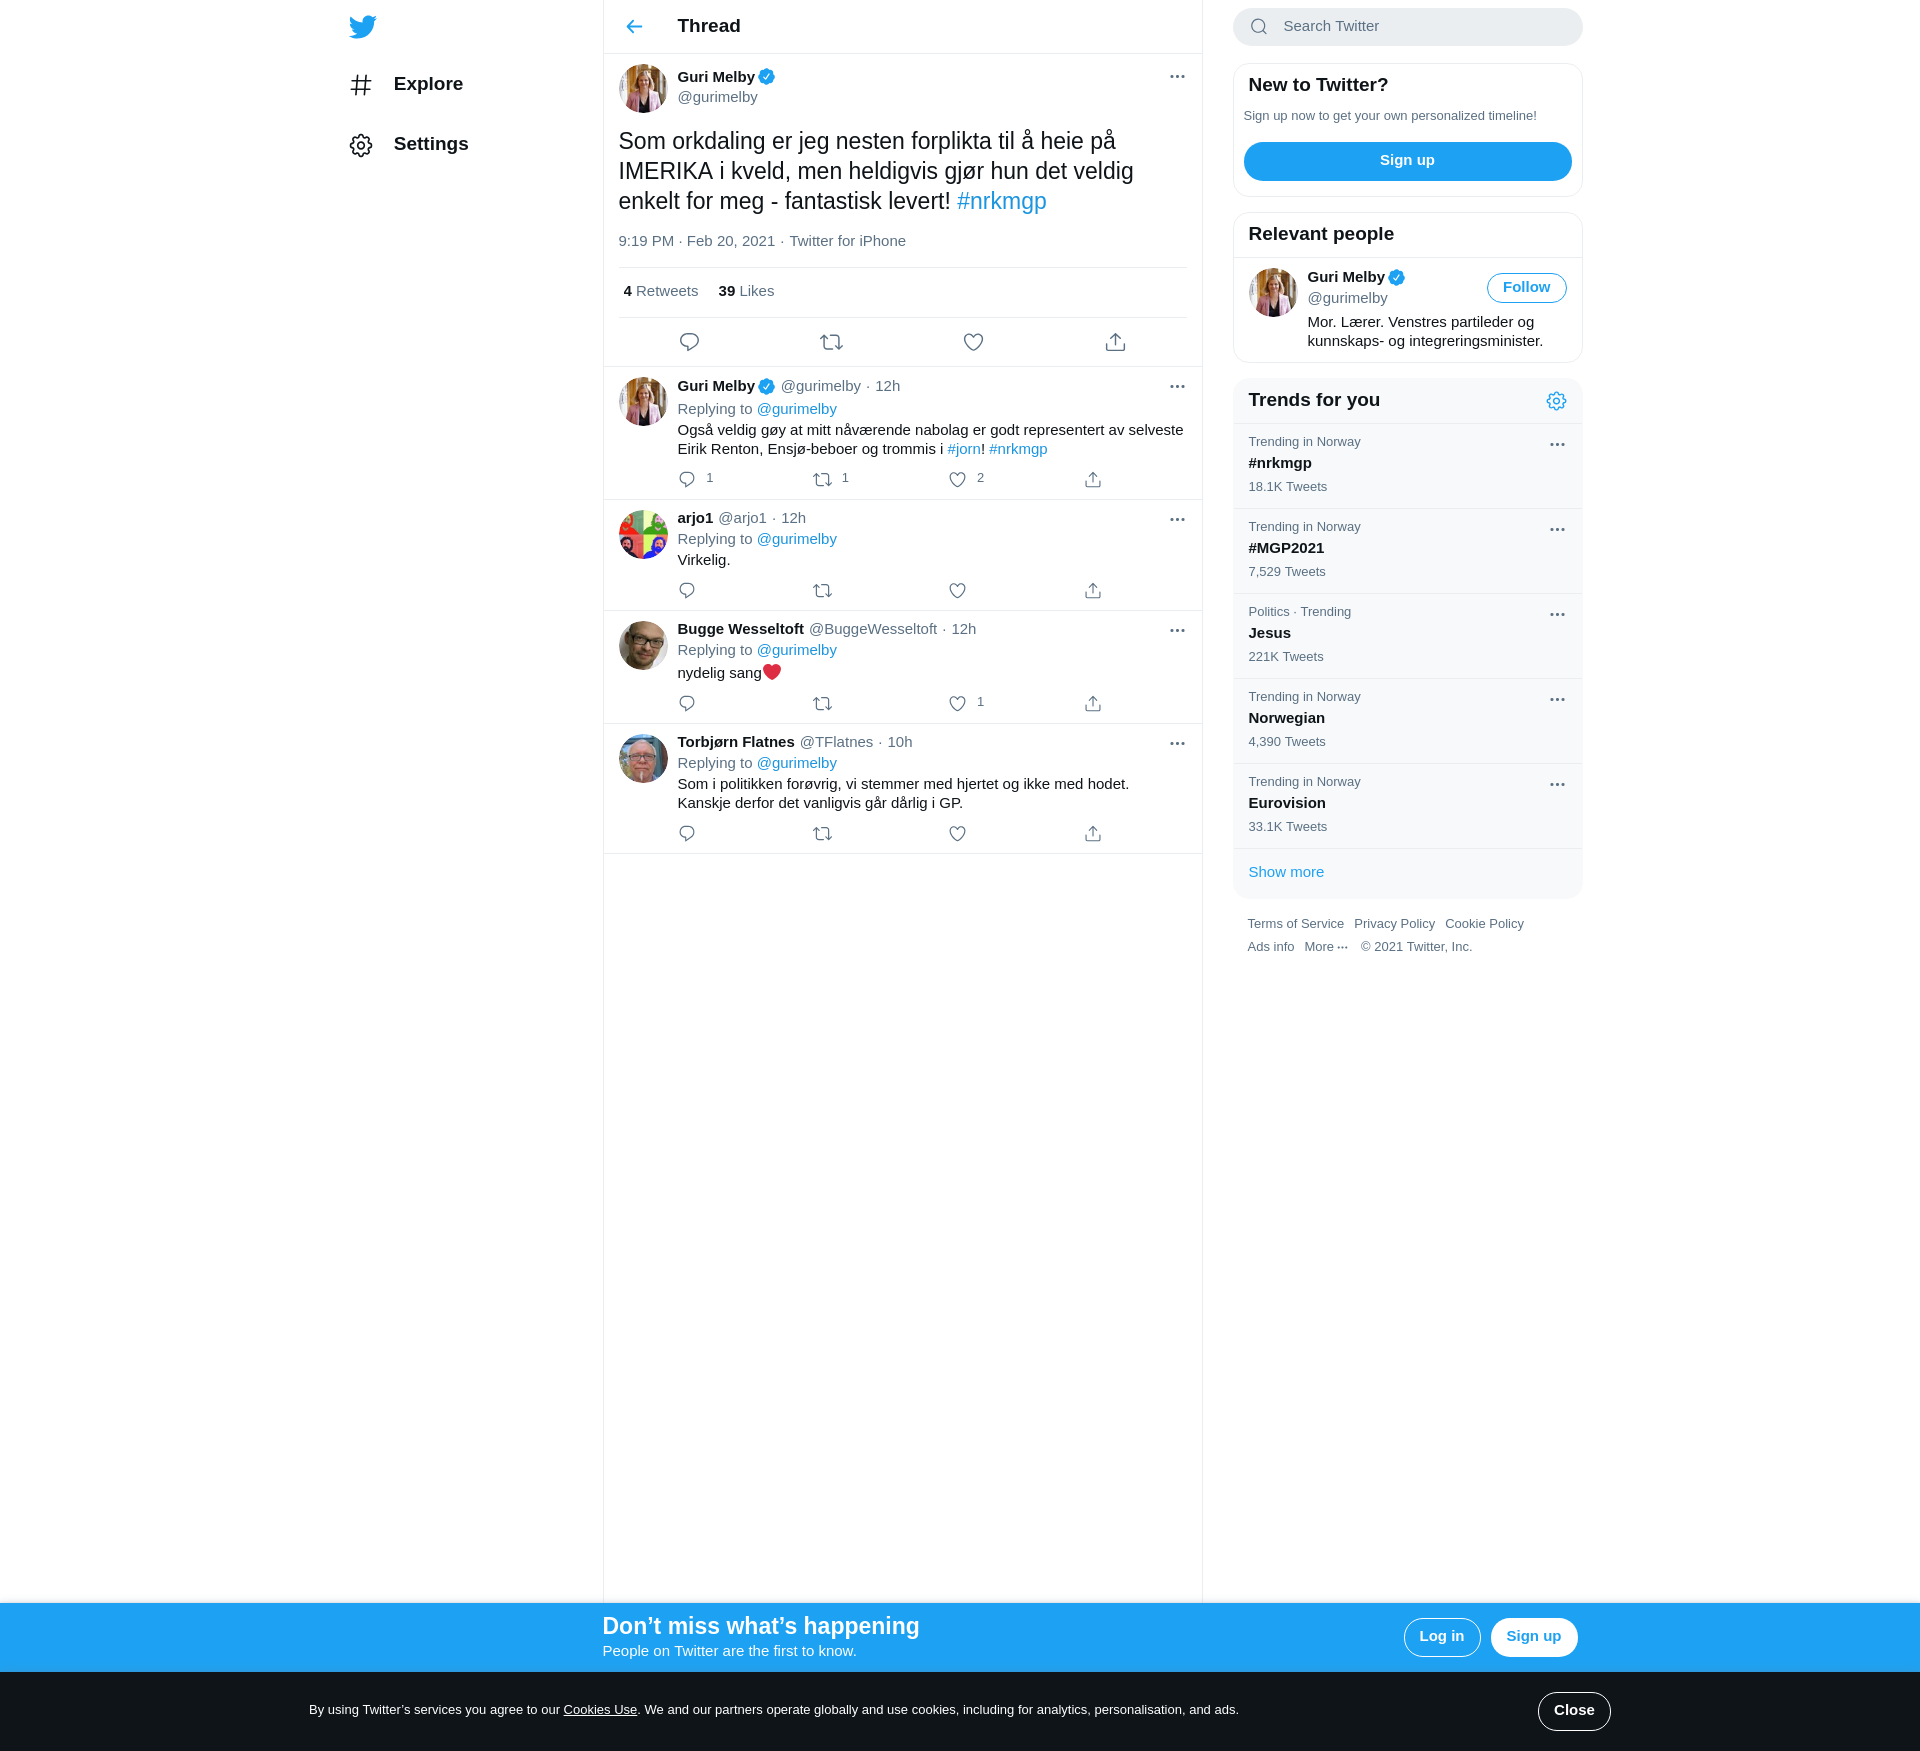The height and width of the screenshot is (1751, 1920).
Task: Click arjo1's profile avatar
Action: tap(643, 534)
